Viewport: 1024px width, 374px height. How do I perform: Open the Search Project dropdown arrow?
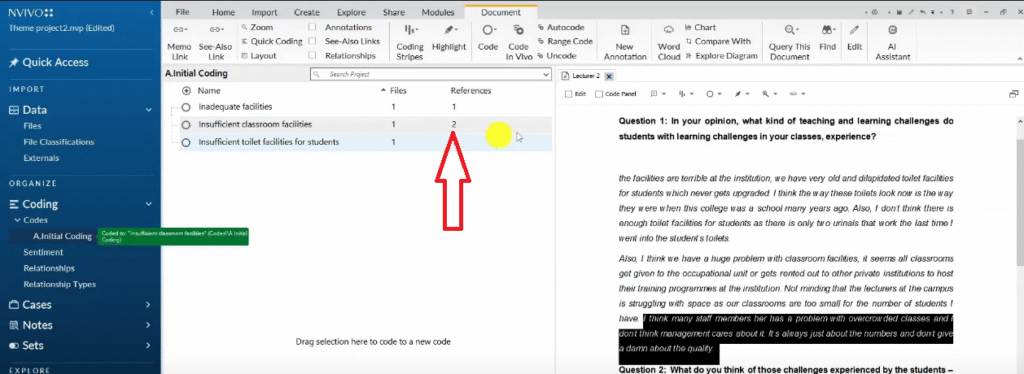click(546, 75)
